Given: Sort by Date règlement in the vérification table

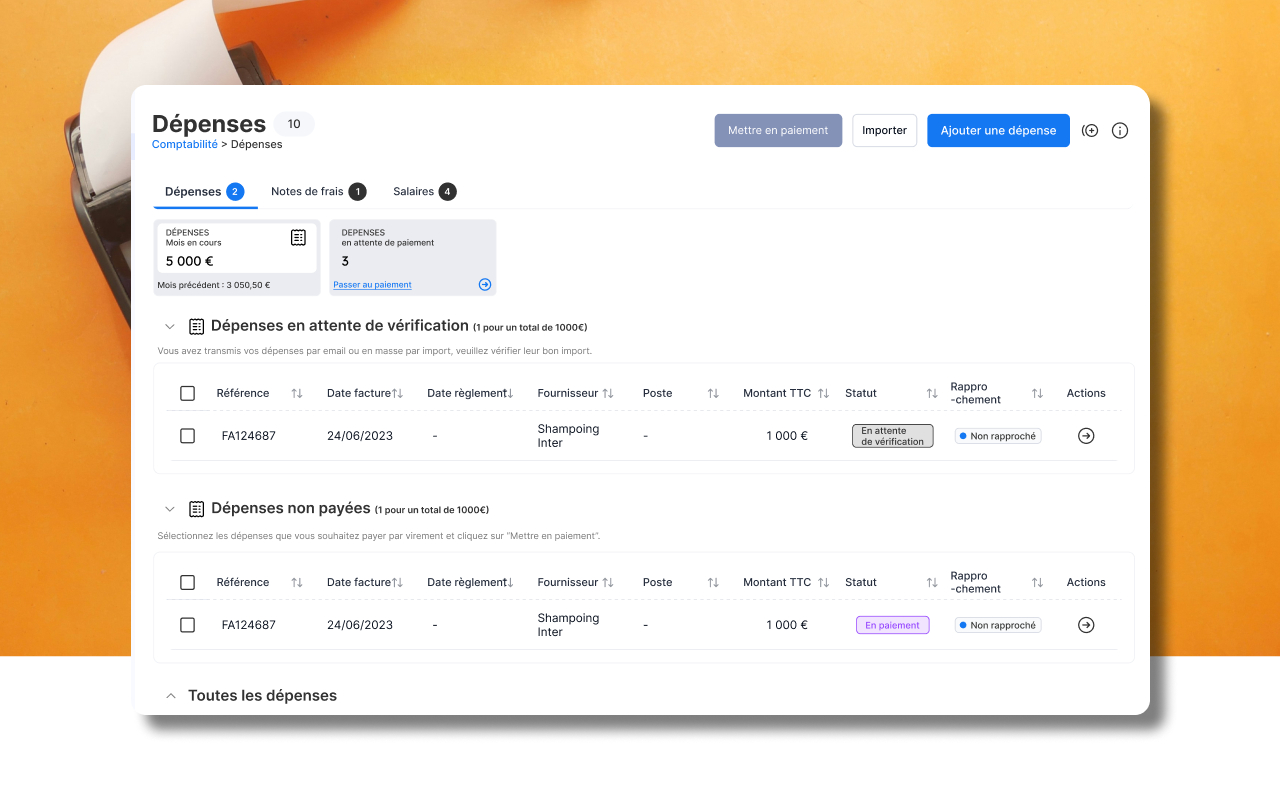Looking at the screenshot, I should (x=510, y=393).
